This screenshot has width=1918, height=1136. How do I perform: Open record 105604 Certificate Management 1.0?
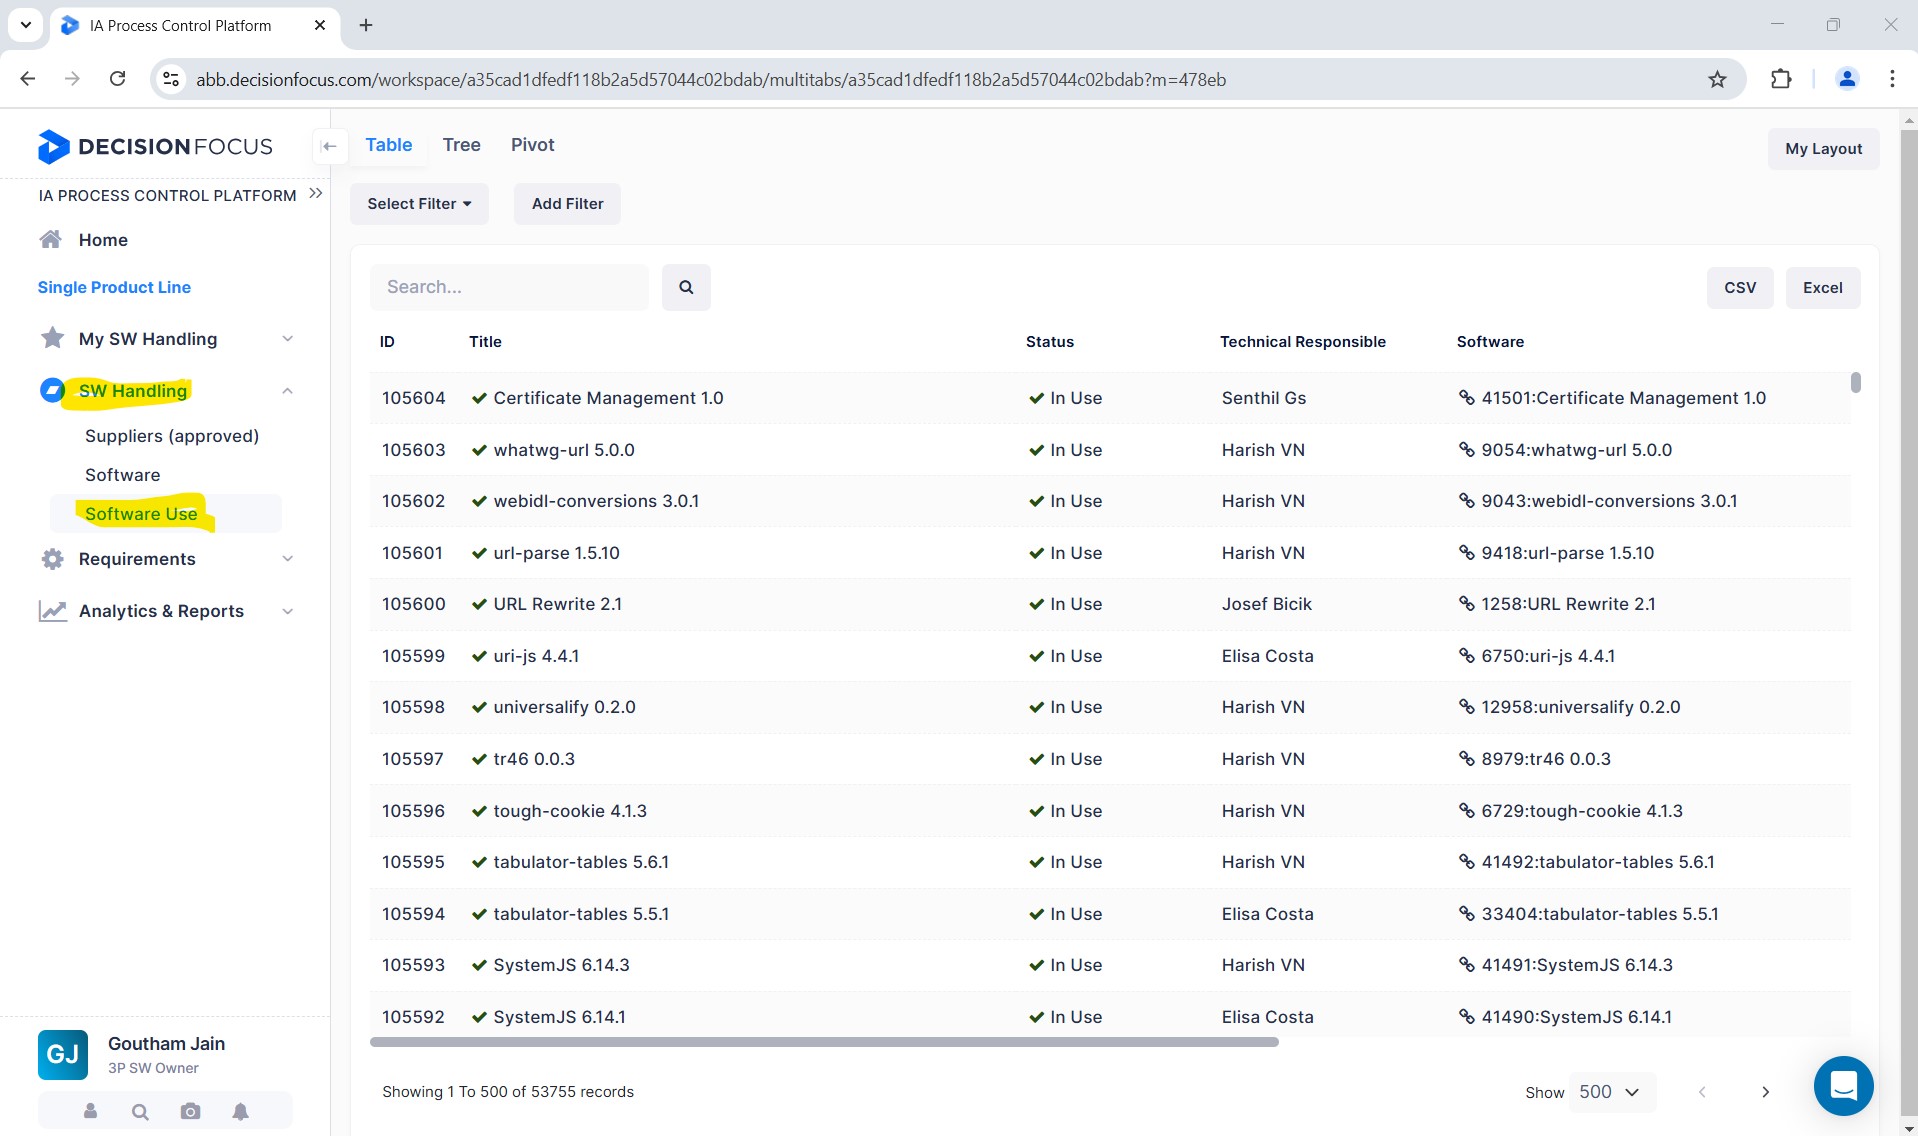point(608,398)
